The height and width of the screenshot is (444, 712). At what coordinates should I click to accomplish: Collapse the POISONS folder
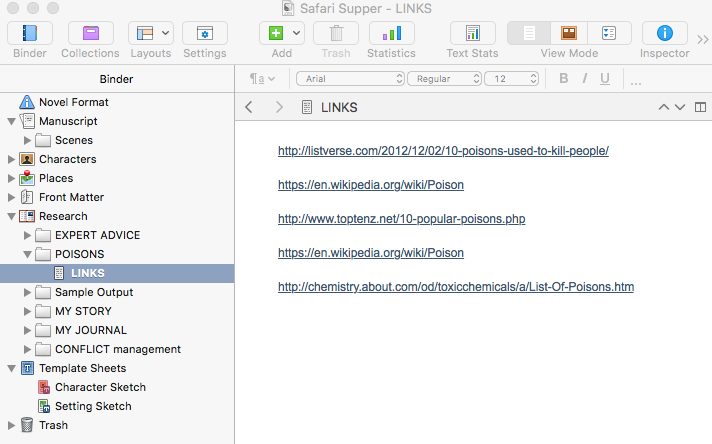28,254
